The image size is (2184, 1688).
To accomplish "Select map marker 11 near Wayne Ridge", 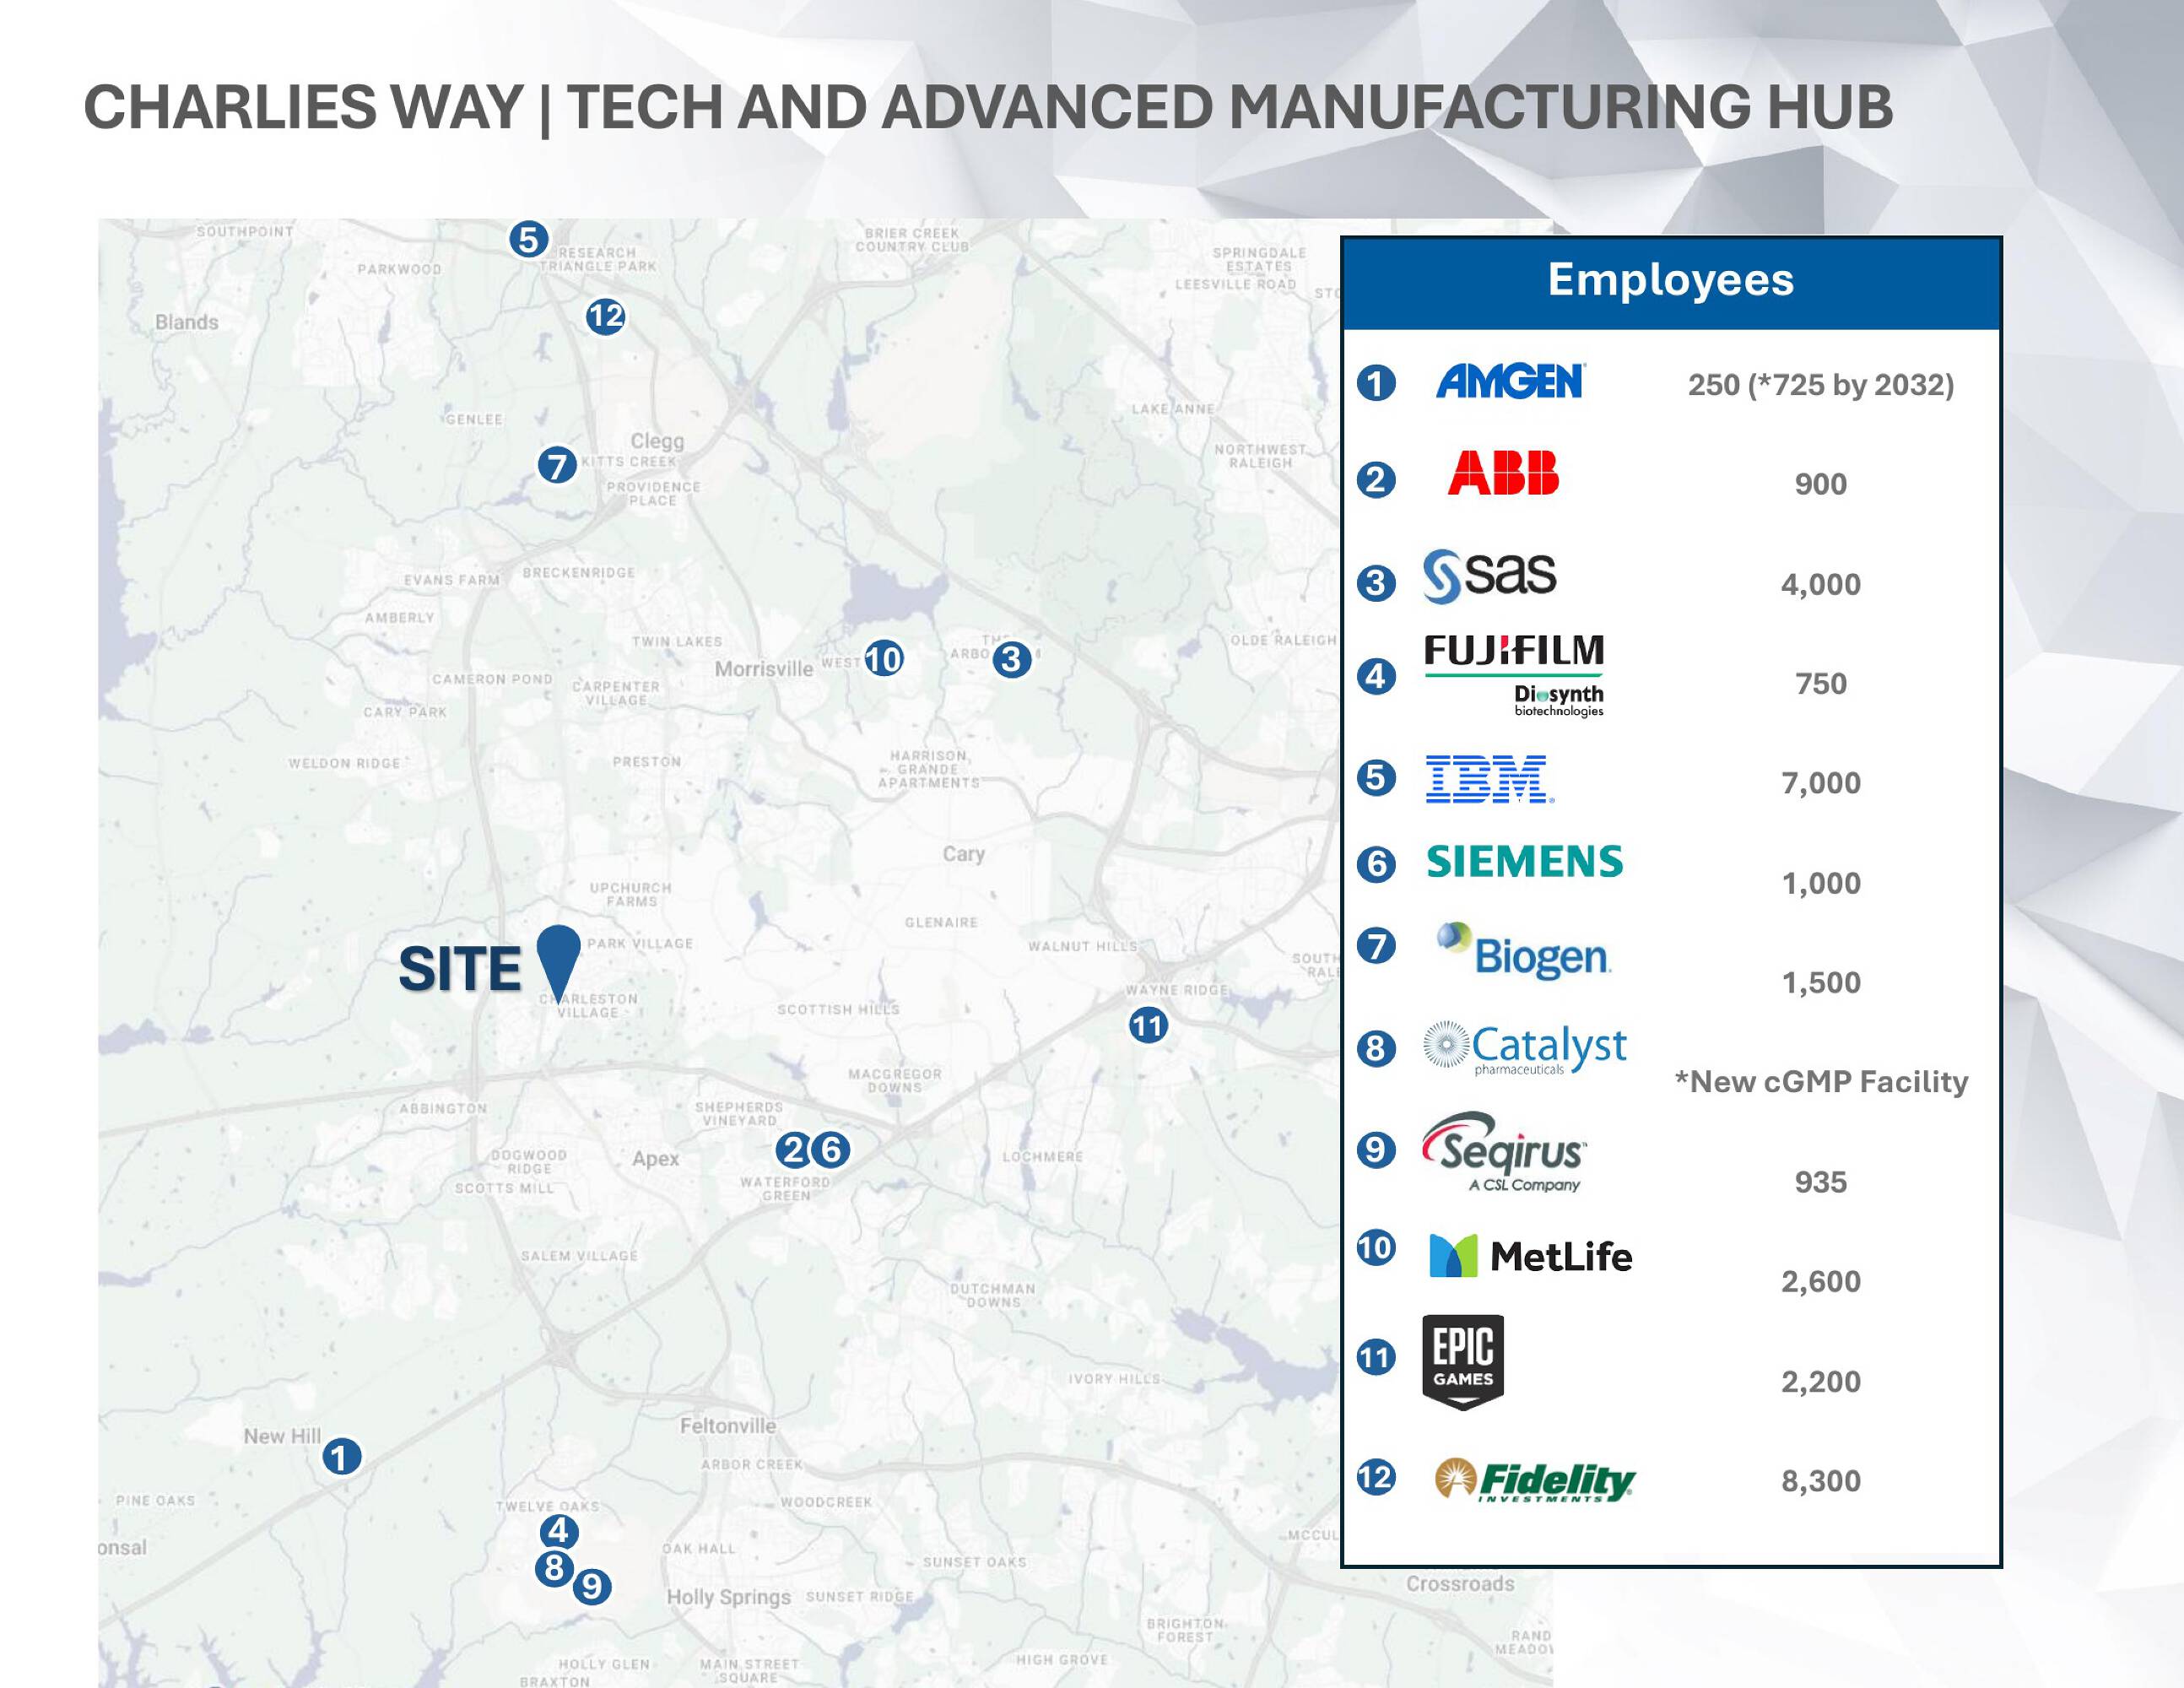I will [x=1148, y=1025].
